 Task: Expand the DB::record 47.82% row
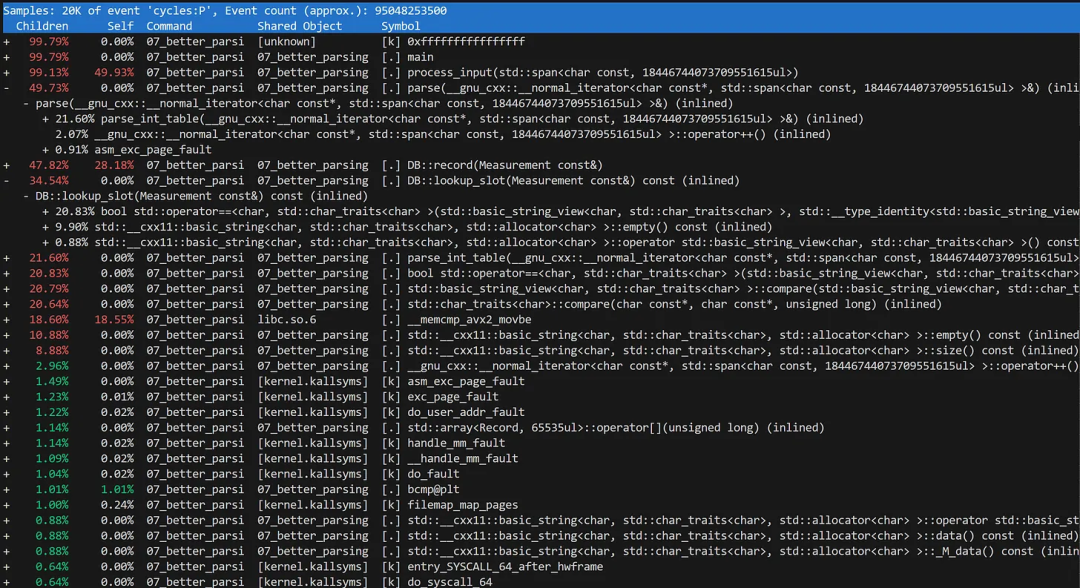point(6,165)
